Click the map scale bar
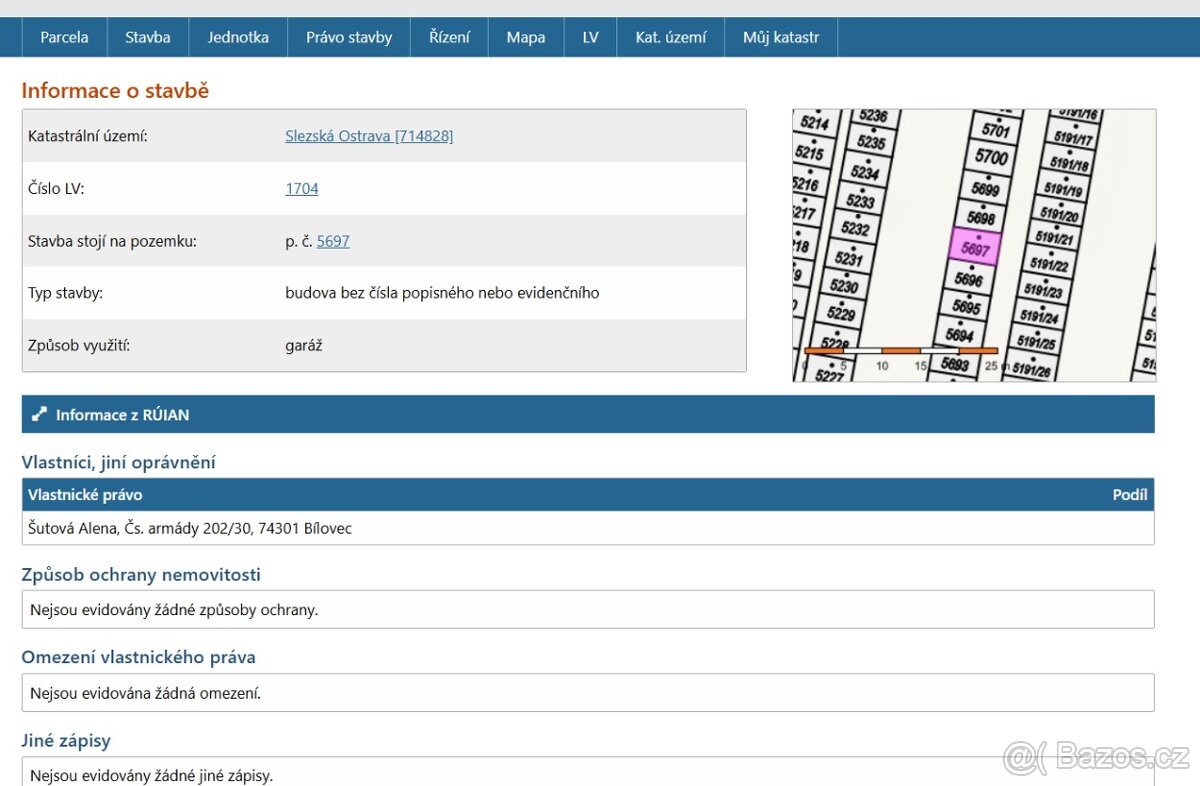The width and height of the screenshot is (1200, 786). [x=900, y=351]
